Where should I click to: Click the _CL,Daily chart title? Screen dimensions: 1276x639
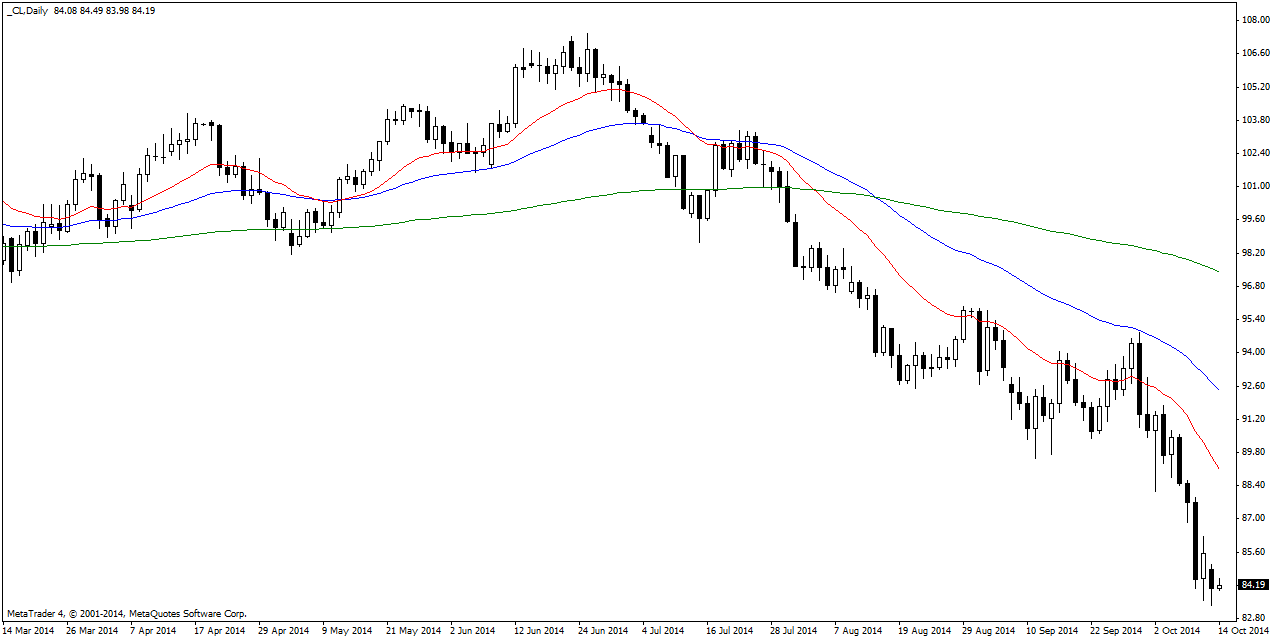28,10
